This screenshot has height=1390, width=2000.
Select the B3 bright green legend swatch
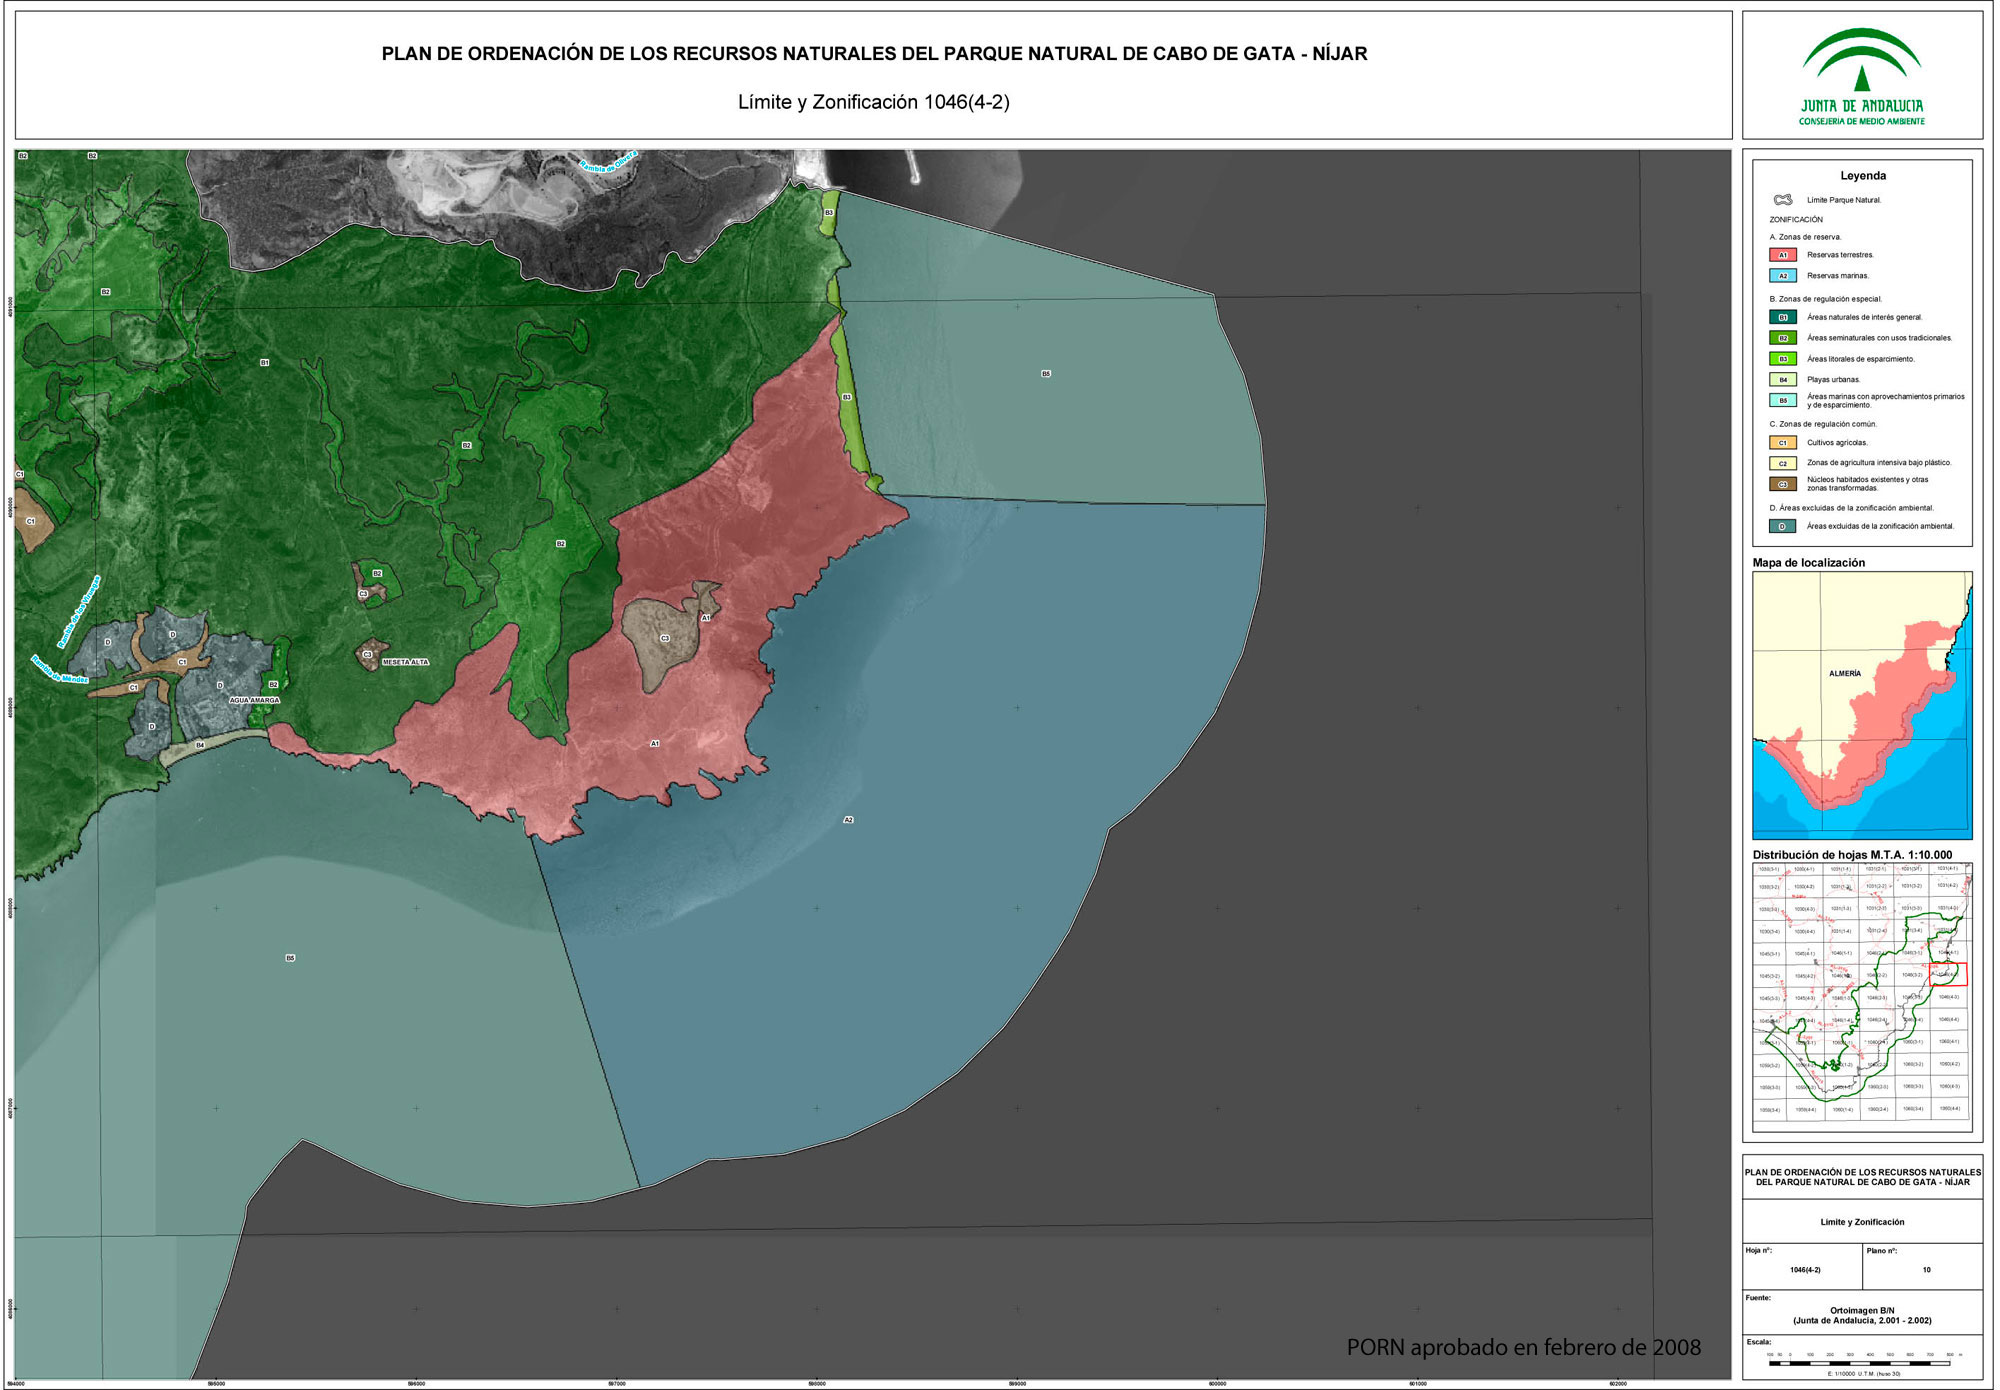tap(1783, 359)
